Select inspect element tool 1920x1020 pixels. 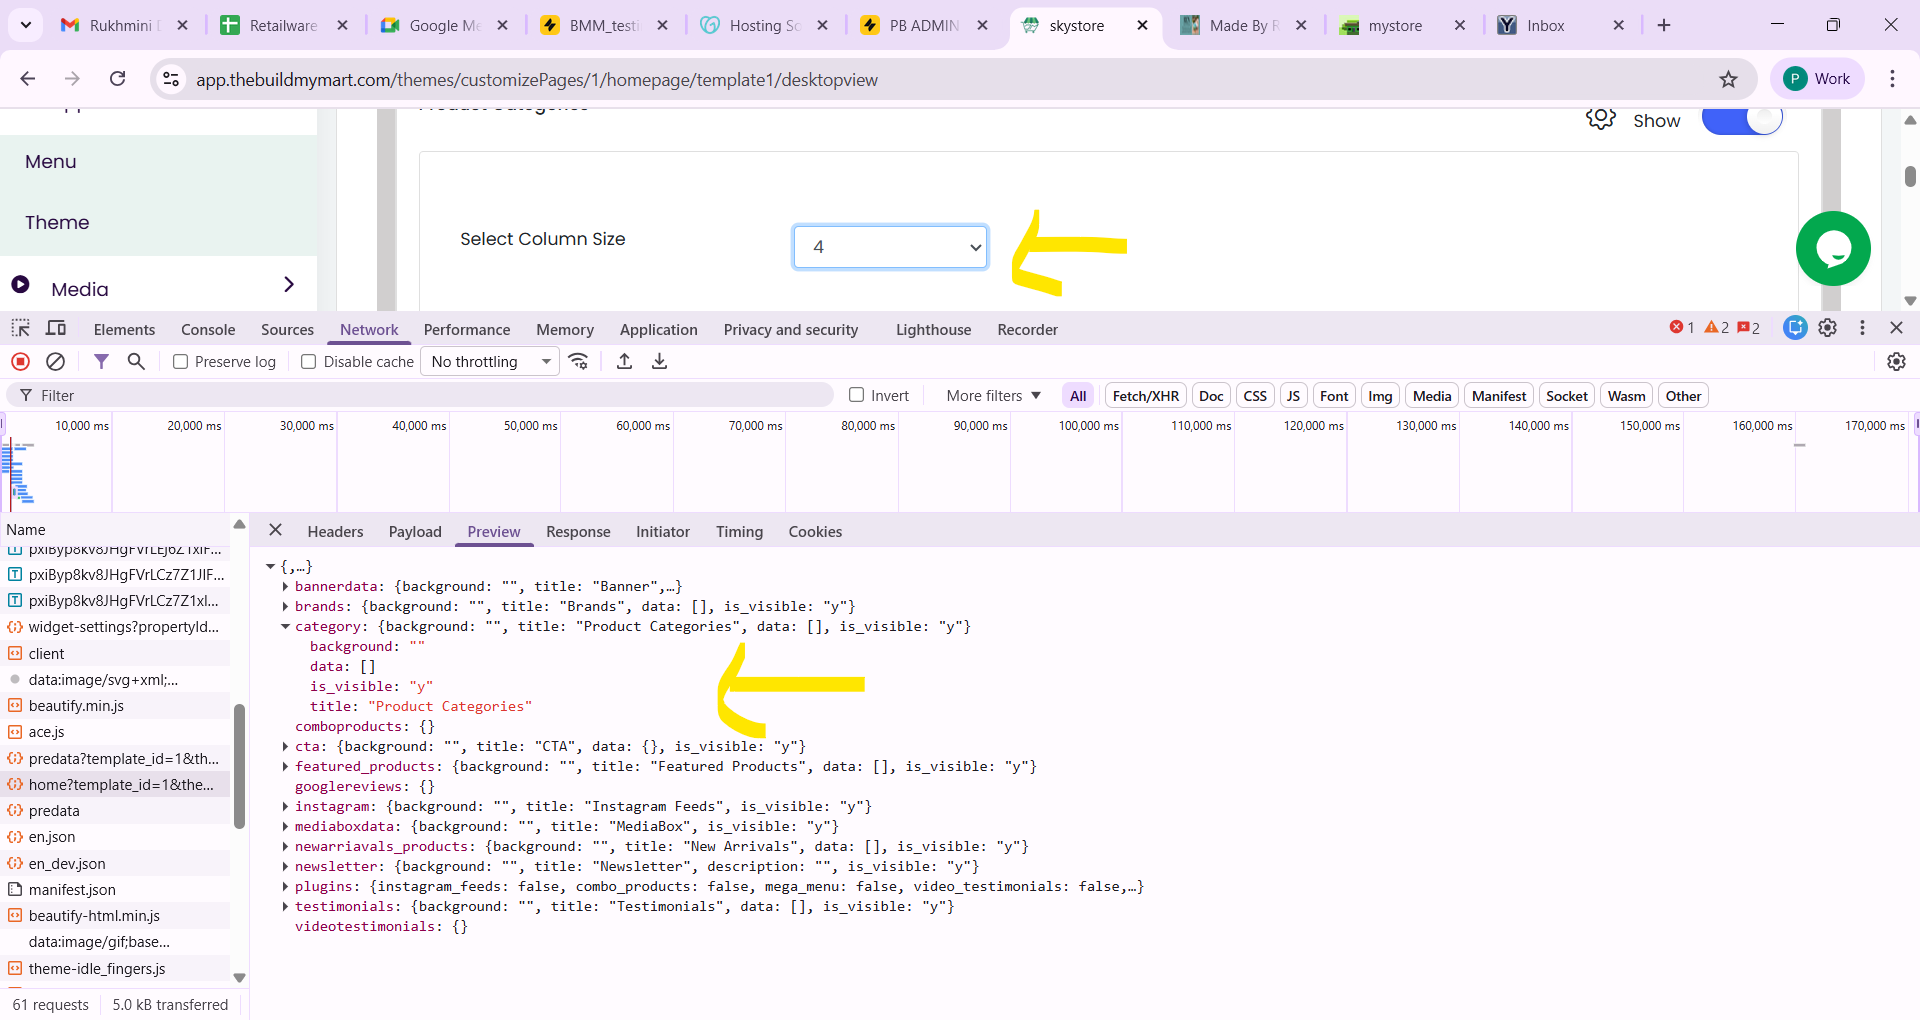click(20, 328)
